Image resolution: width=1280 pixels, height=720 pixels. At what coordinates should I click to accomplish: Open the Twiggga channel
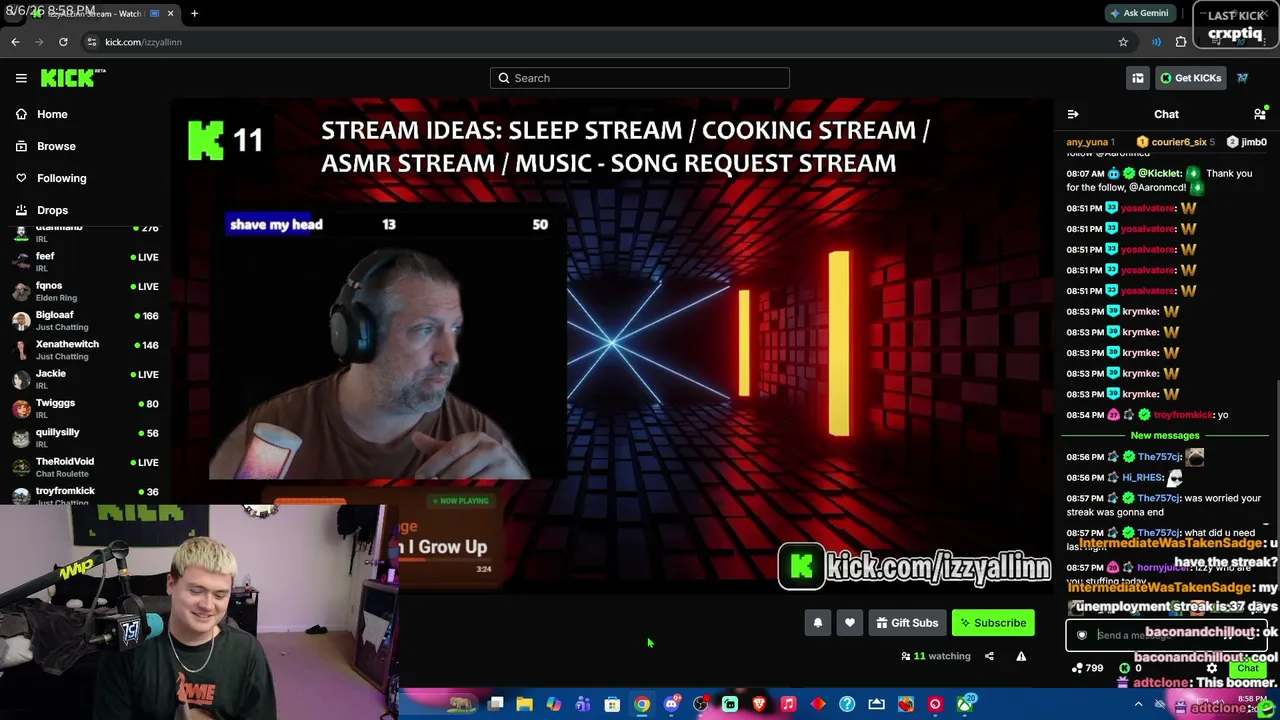pos(85,408)
